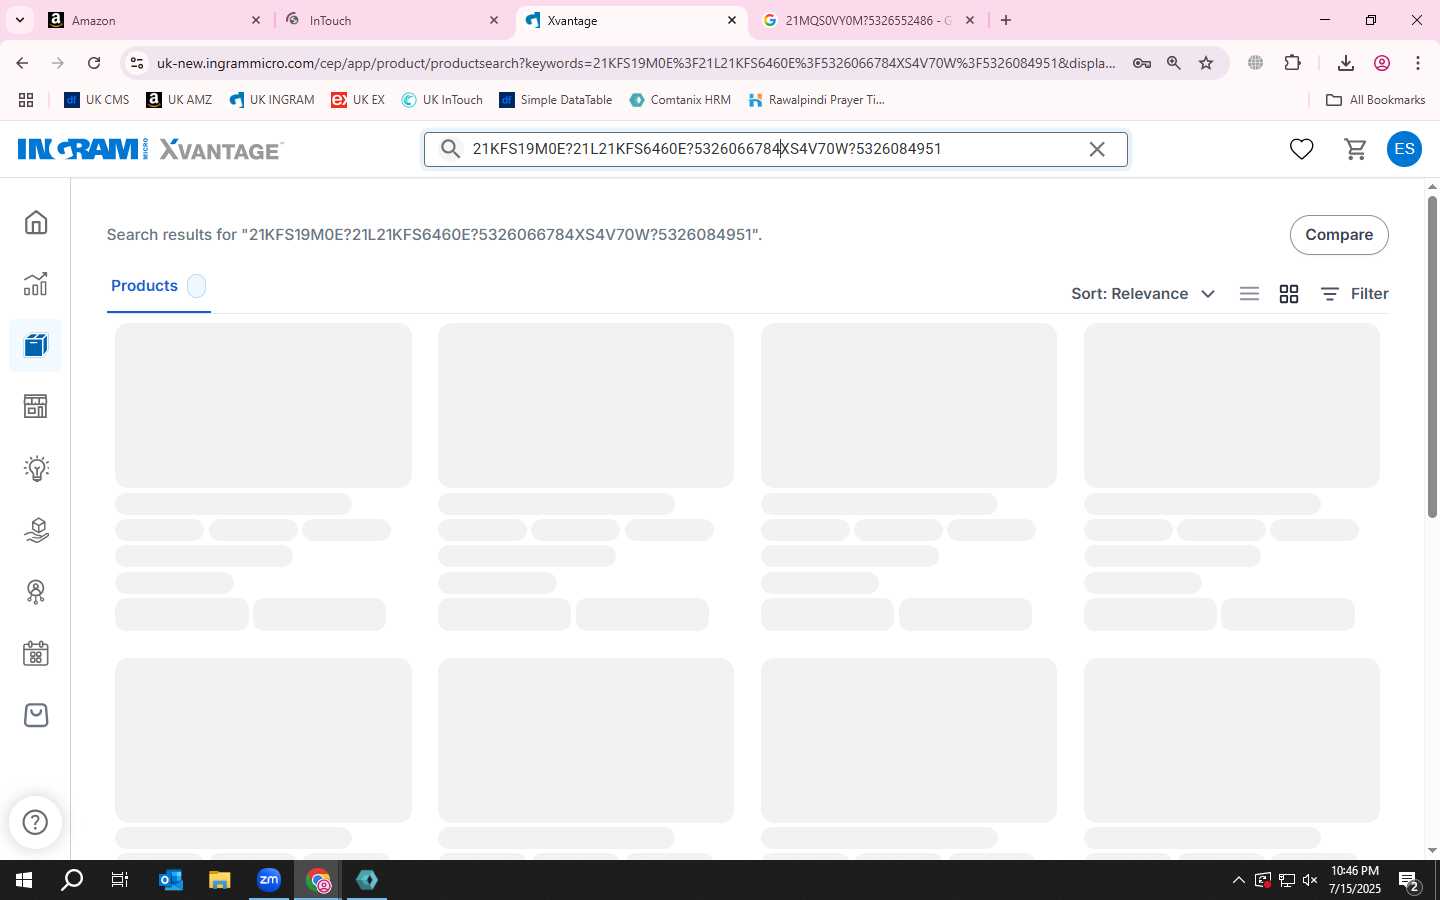This screenshot has height=900, width=1440.
Task: Open the calendar sidebar icon
Action: (x=36, y=654)
